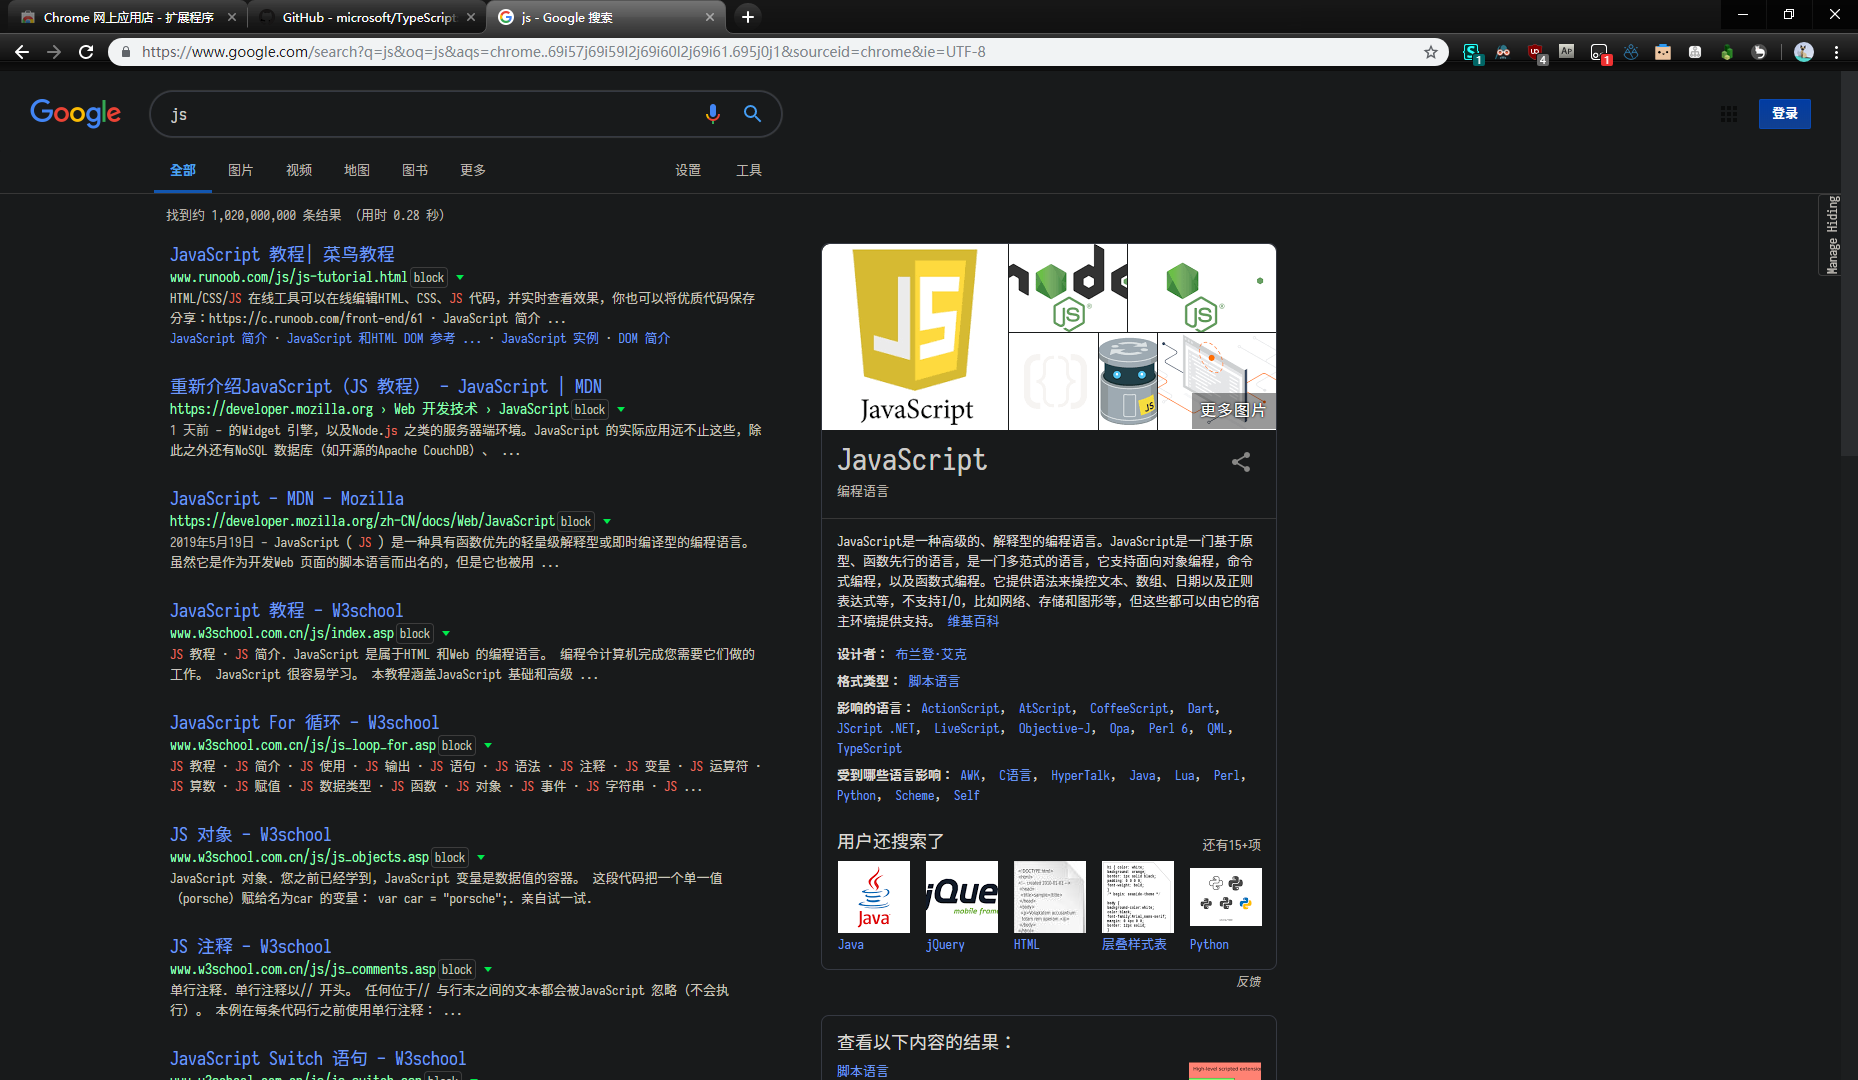Open the JavaScript Switch 语句 result

pos(318,1058)
